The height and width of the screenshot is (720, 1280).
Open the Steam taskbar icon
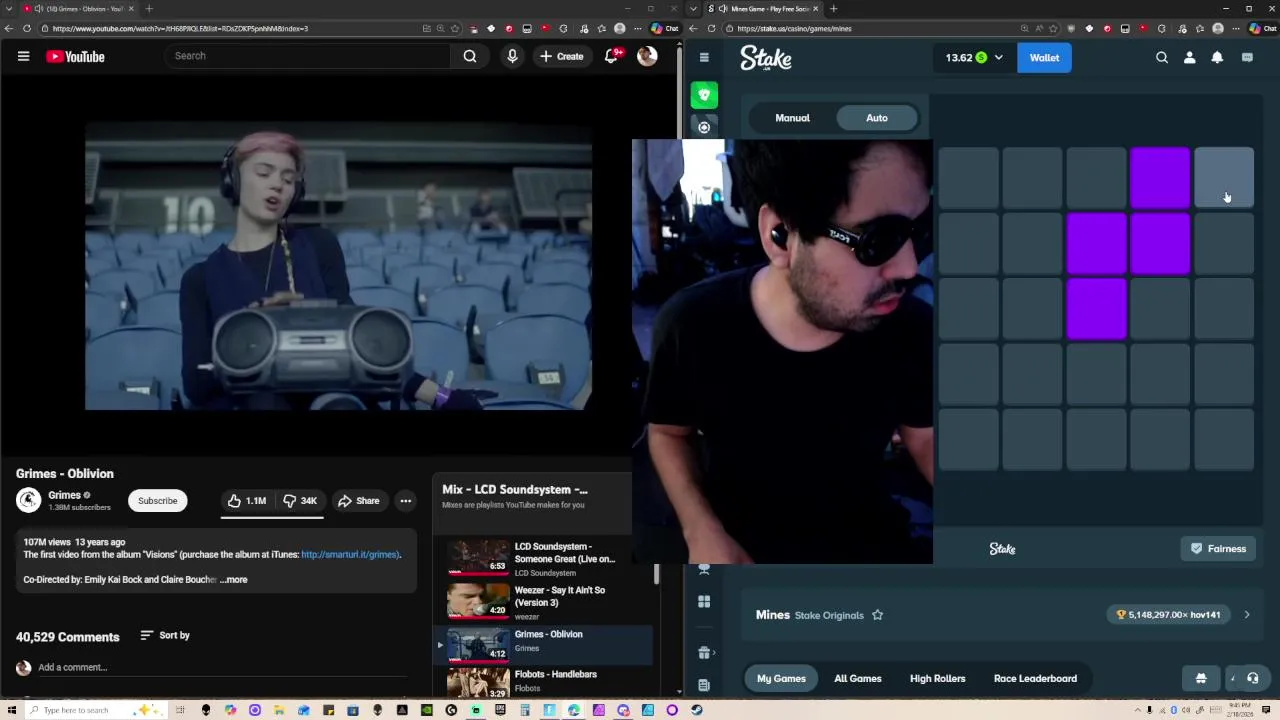(x=697, y=710)
